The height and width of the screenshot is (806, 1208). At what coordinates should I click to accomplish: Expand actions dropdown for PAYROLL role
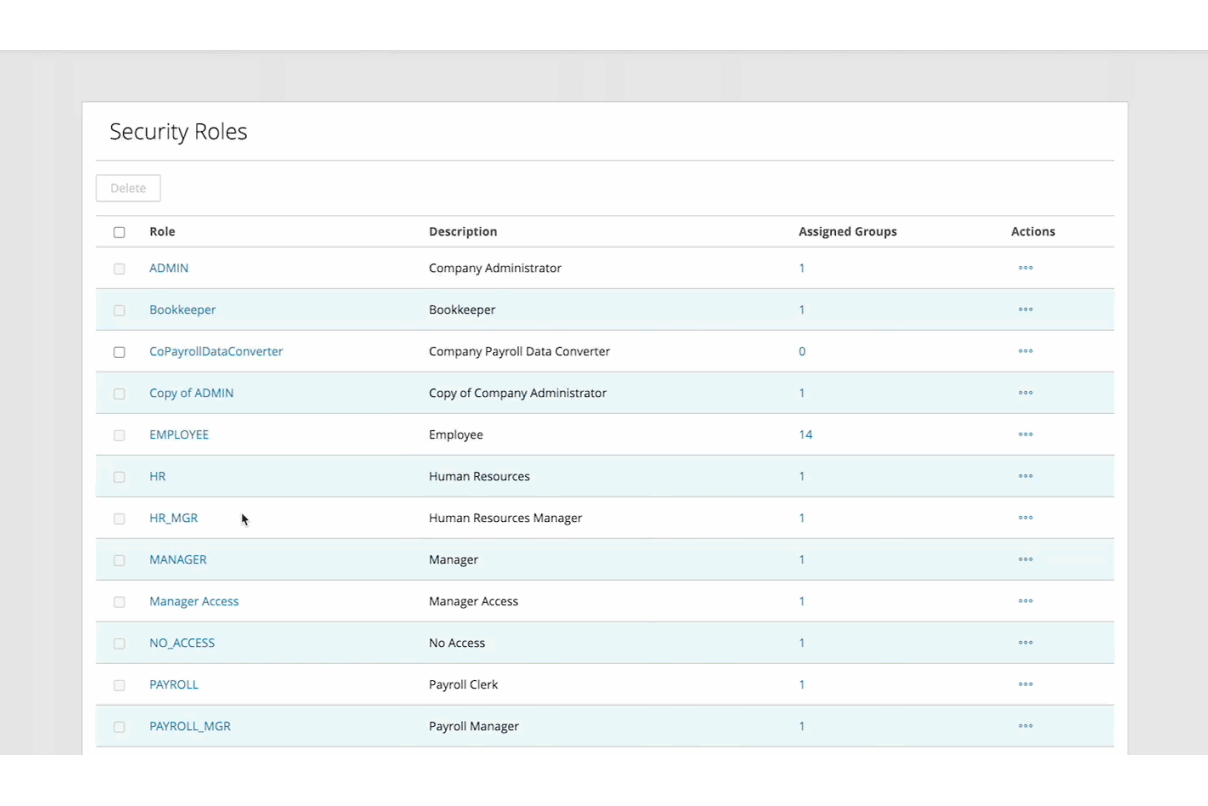(x=1025, y=685)
